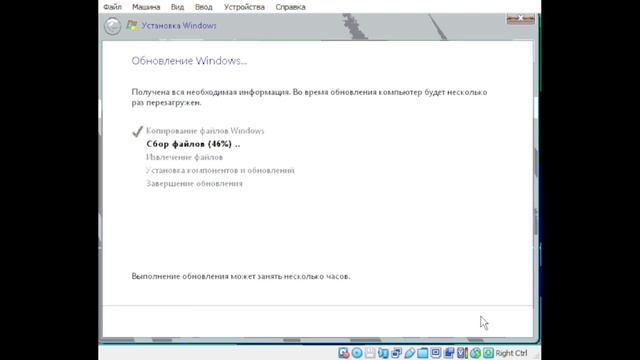Viewport: 640px width, 360px height.
Task: Click the hard disk activity status icon
Action: (x=344, y=353)
